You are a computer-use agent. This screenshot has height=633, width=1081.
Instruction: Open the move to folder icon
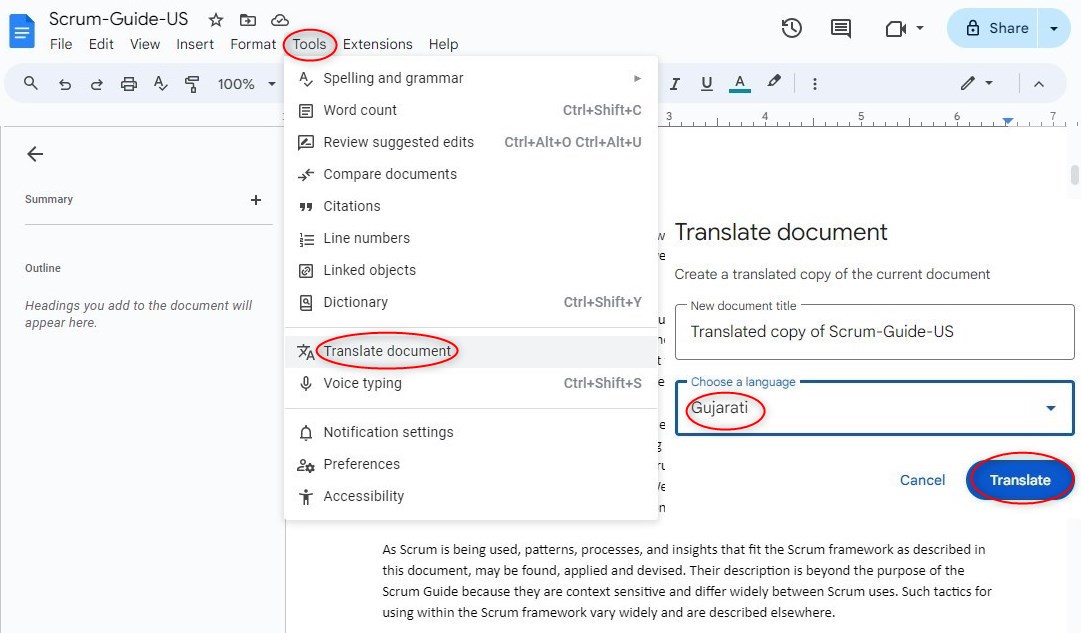click(247, 20)
